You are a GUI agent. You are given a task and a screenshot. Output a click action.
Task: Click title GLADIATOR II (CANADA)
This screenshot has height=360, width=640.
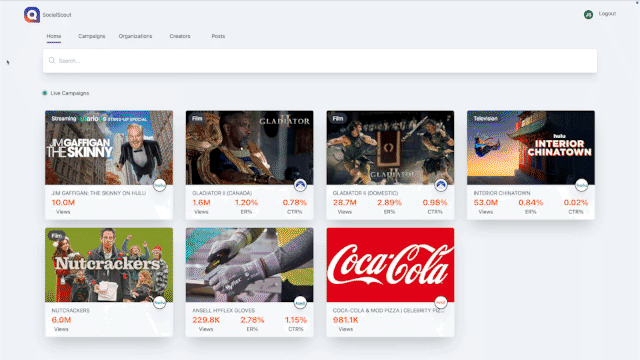[222, 193]
